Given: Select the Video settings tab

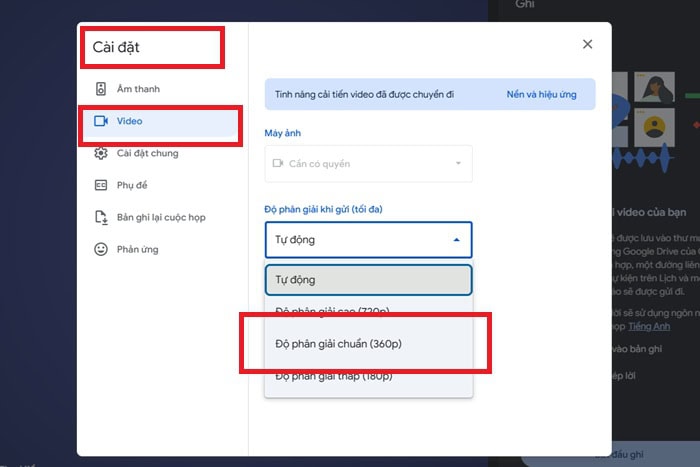Looking at the screenshot, I should [160, 121].
